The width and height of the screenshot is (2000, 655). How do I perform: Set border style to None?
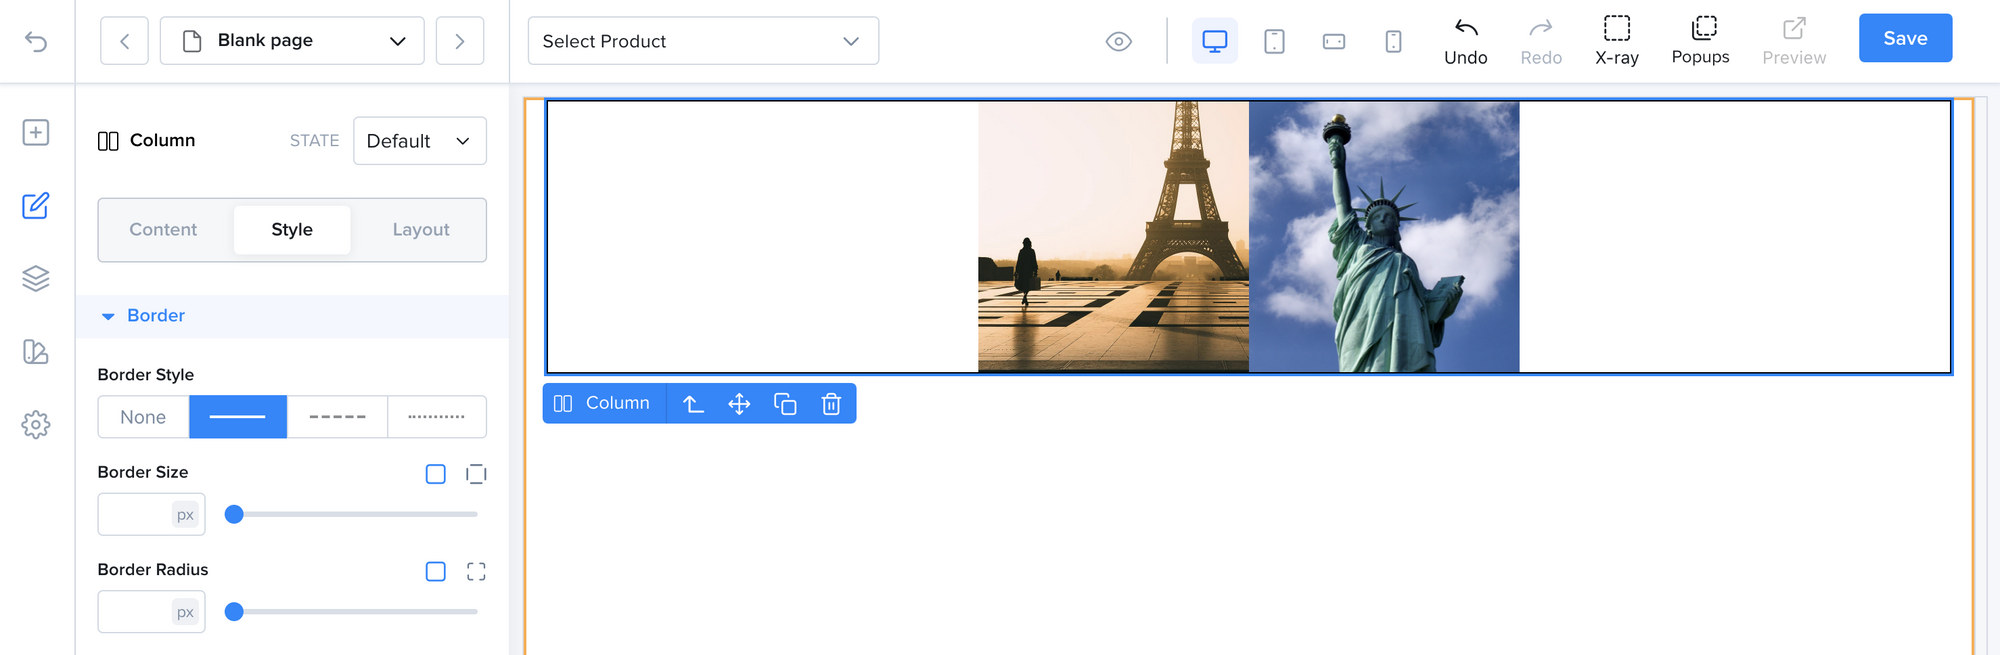(143, 417)
